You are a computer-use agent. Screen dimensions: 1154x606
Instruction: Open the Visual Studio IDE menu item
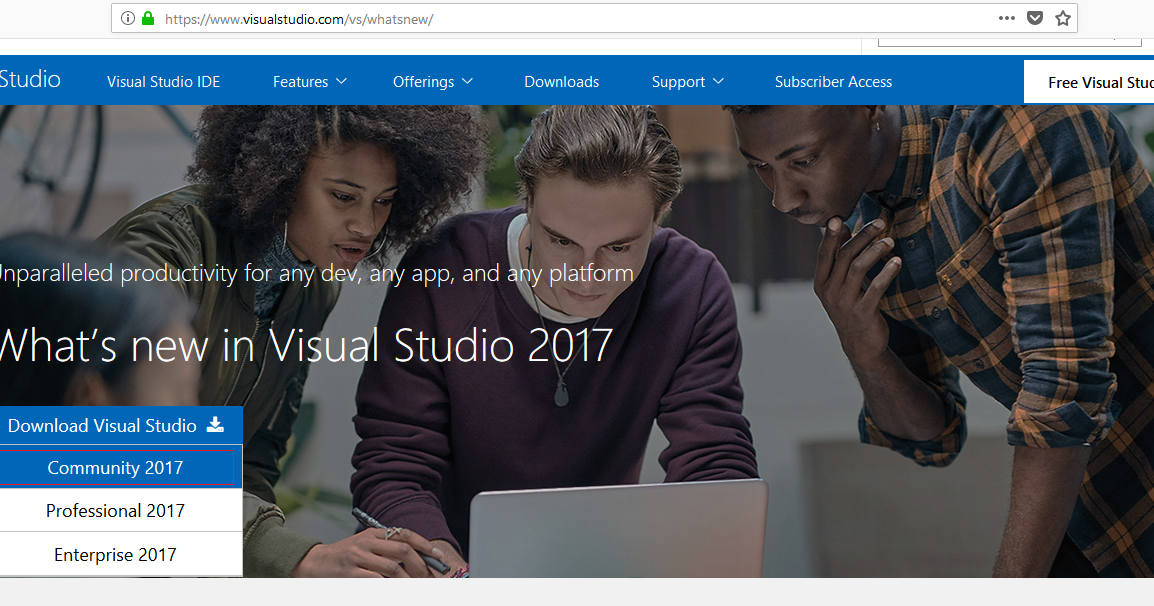(x=163, y=81)
